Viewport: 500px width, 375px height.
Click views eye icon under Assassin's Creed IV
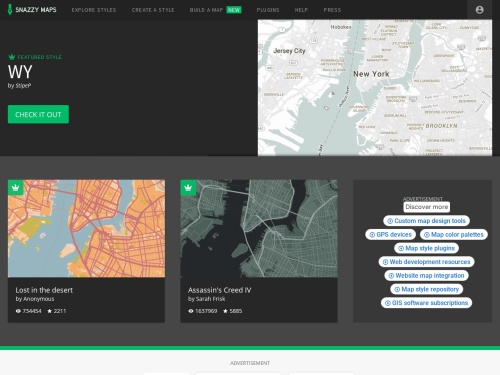click(x=191, y=311)
